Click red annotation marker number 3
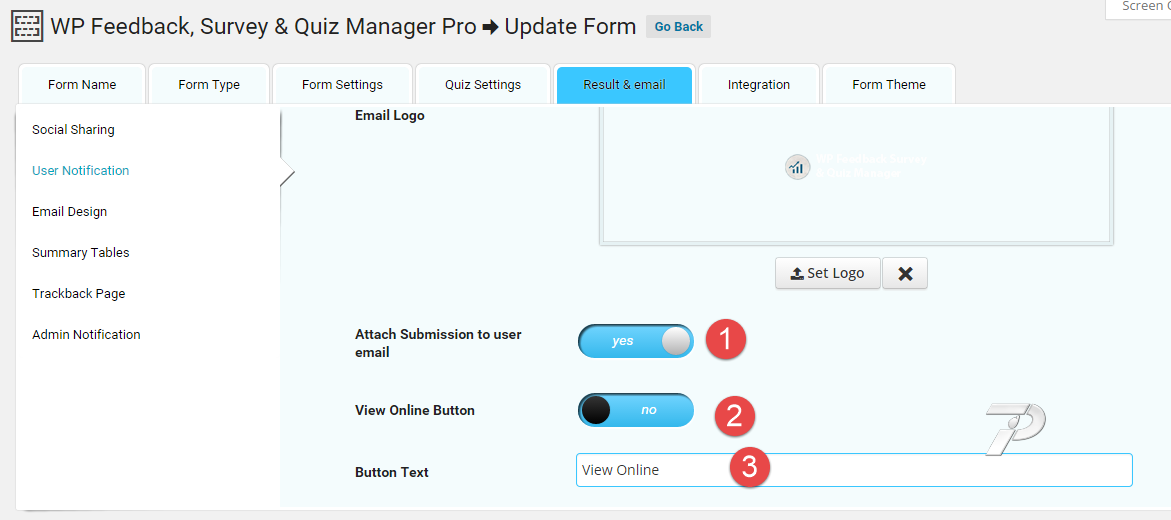1171x520 pixels. pyautogui.click(x=750, y=467)
